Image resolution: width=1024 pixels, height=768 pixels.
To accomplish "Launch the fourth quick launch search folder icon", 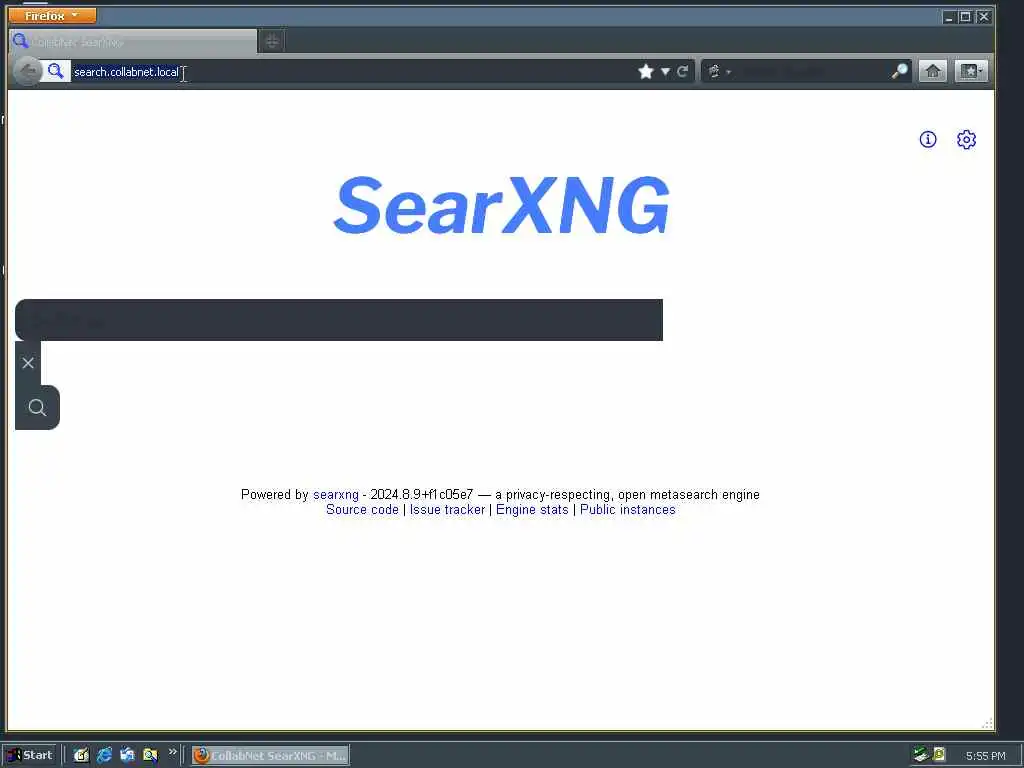I will click(x=150, y=755).
